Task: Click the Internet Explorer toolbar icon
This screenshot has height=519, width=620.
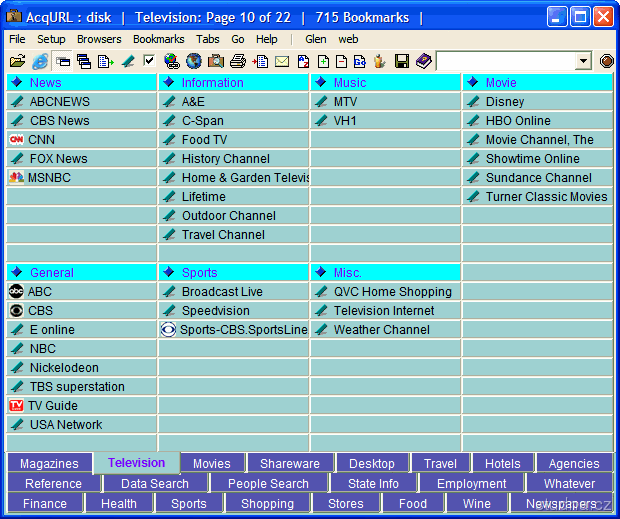Action: (39, 61)
